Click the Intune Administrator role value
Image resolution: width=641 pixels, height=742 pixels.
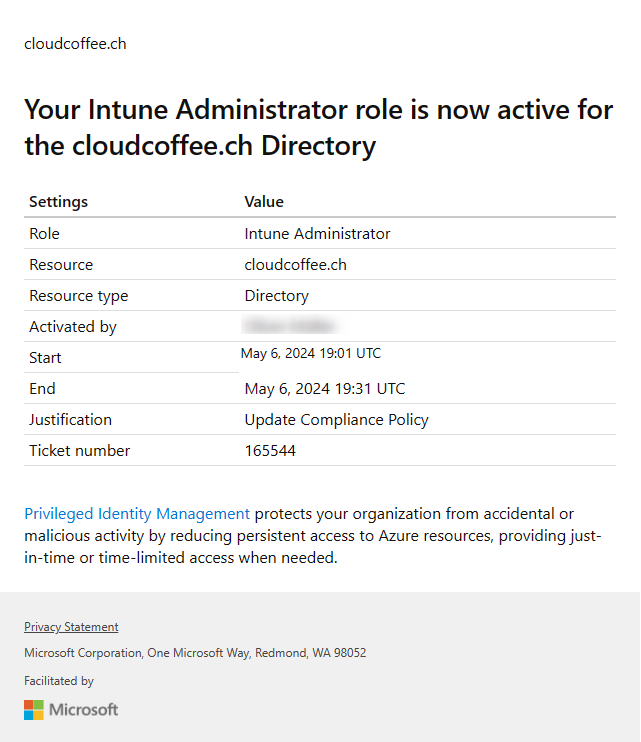(317, 234)
